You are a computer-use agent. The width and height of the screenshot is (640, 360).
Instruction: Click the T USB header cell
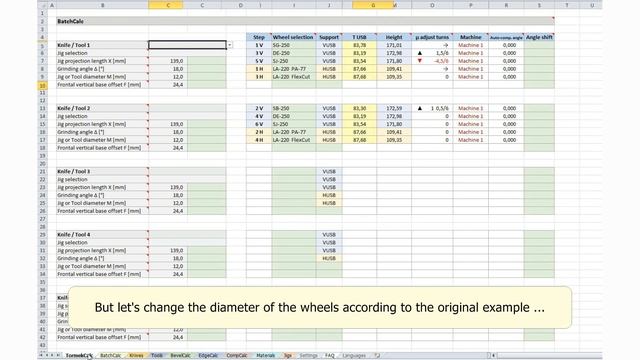360,37
